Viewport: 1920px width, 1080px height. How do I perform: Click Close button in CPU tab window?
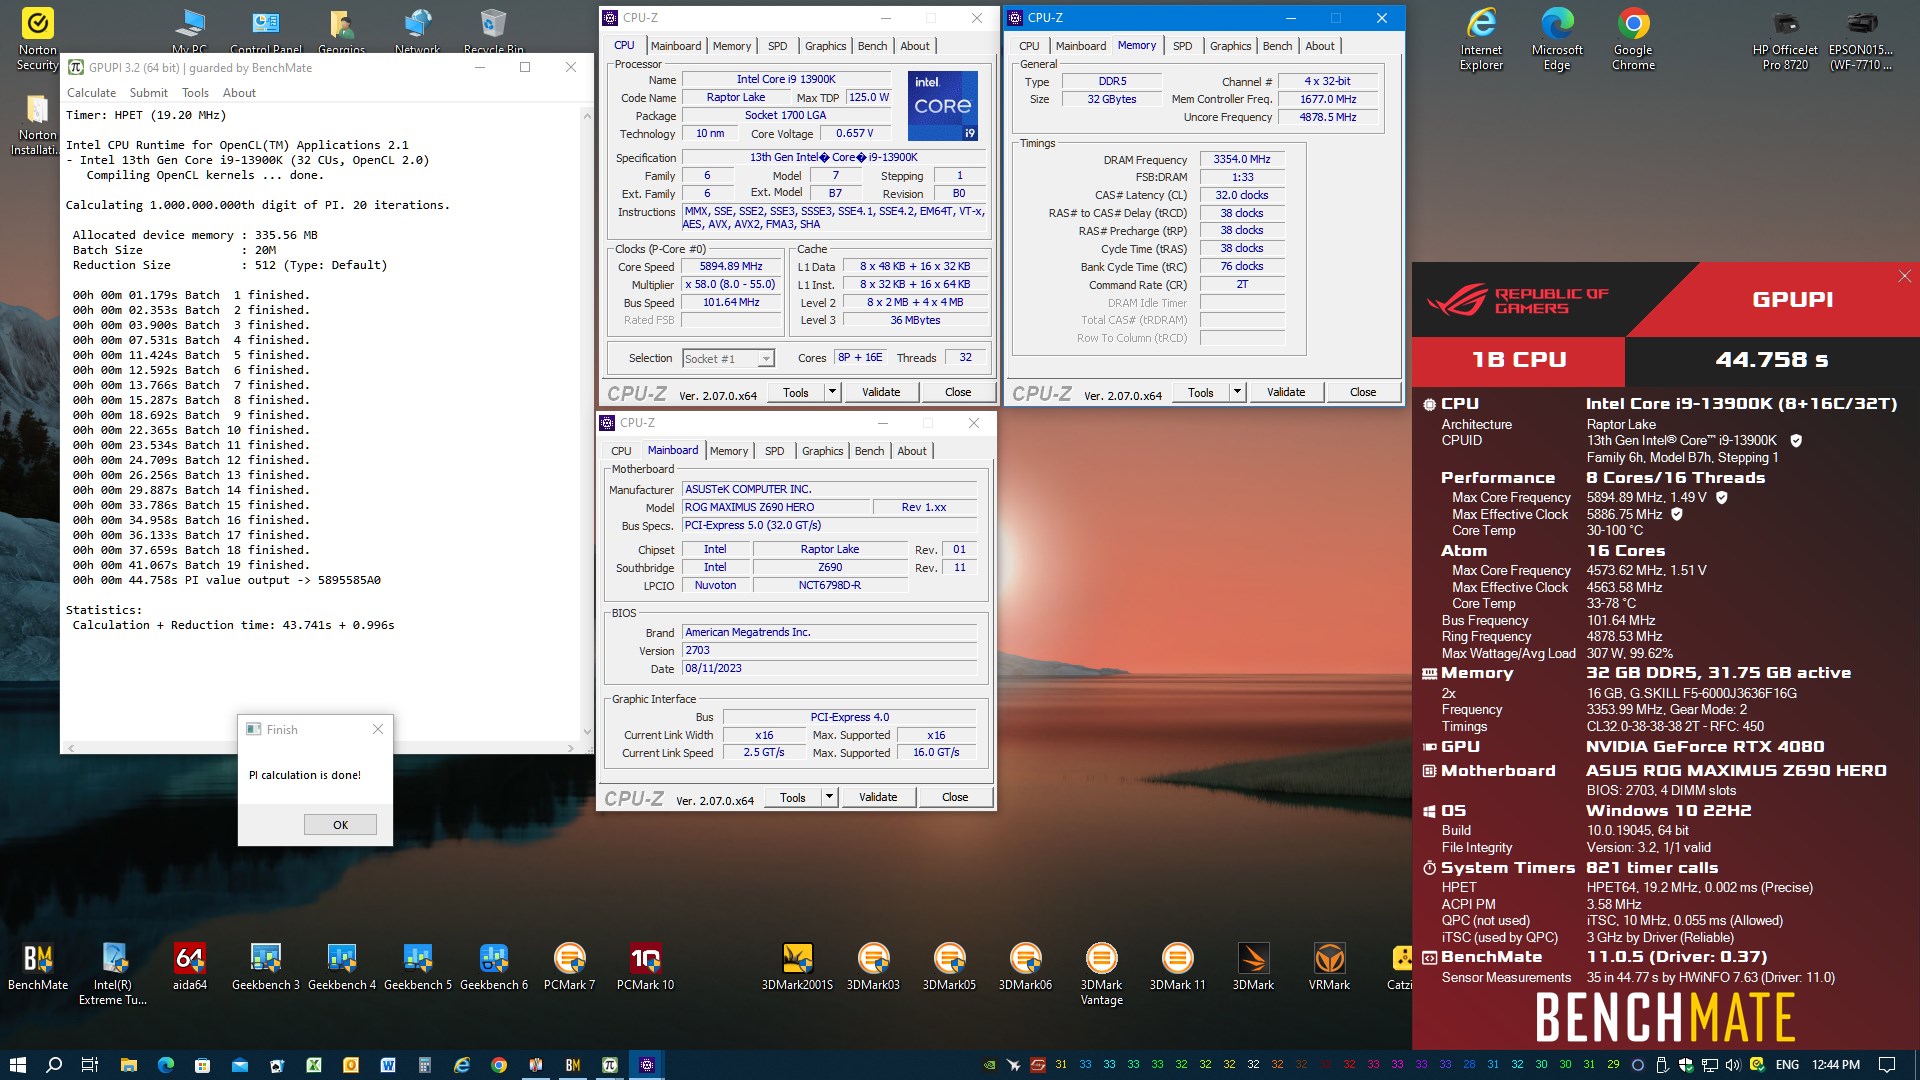point(958,392)
